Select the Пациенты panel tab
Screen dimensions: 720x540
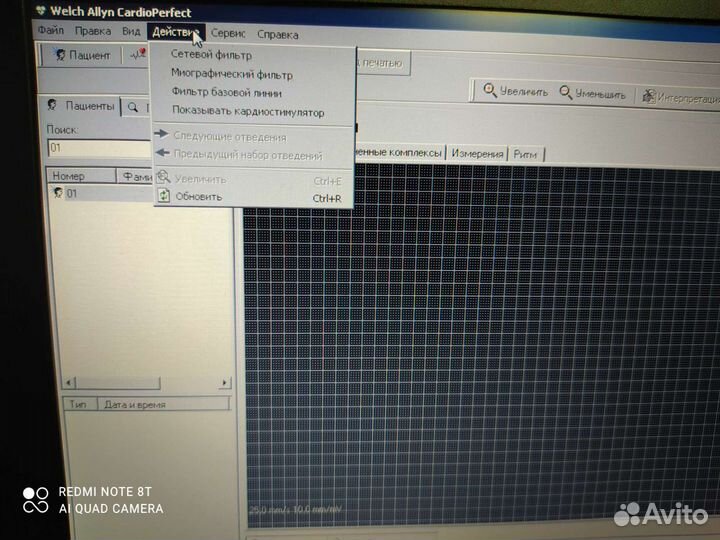tap(82, 106)
